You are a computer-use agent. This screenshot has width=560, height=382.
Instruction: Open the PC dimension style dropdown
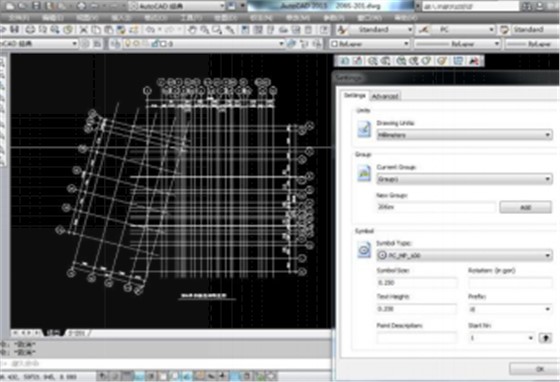point(491,30)
